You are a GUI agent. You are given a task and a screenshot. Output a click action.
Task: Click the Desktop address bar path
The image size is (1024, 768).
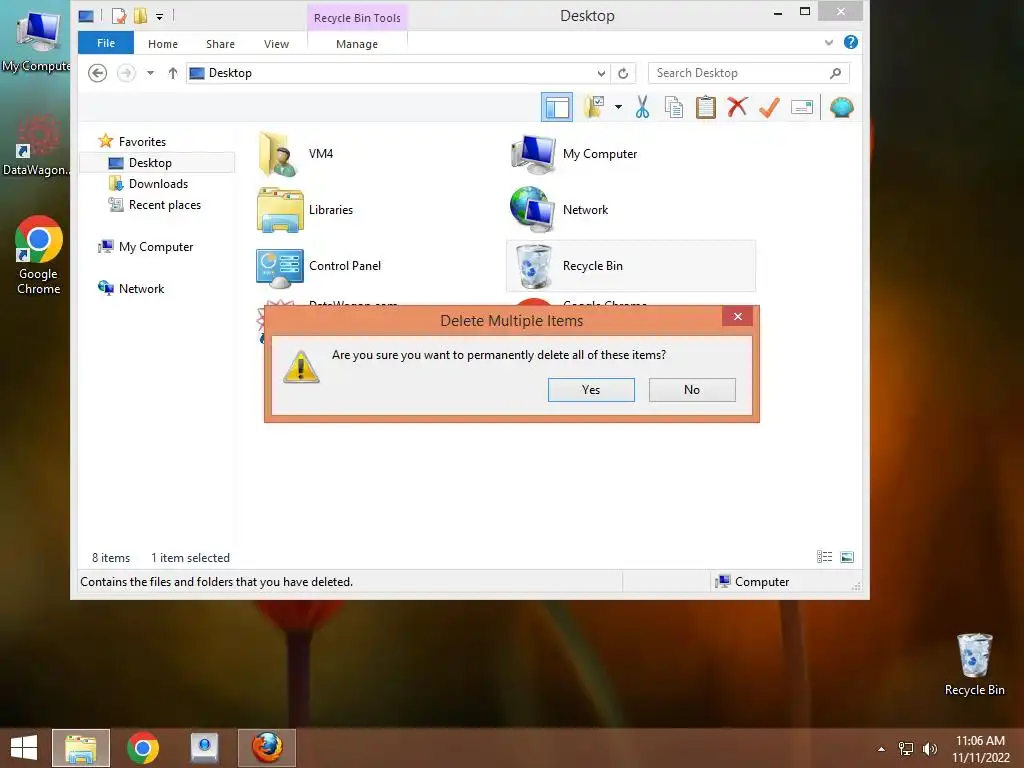pos(230,73)
